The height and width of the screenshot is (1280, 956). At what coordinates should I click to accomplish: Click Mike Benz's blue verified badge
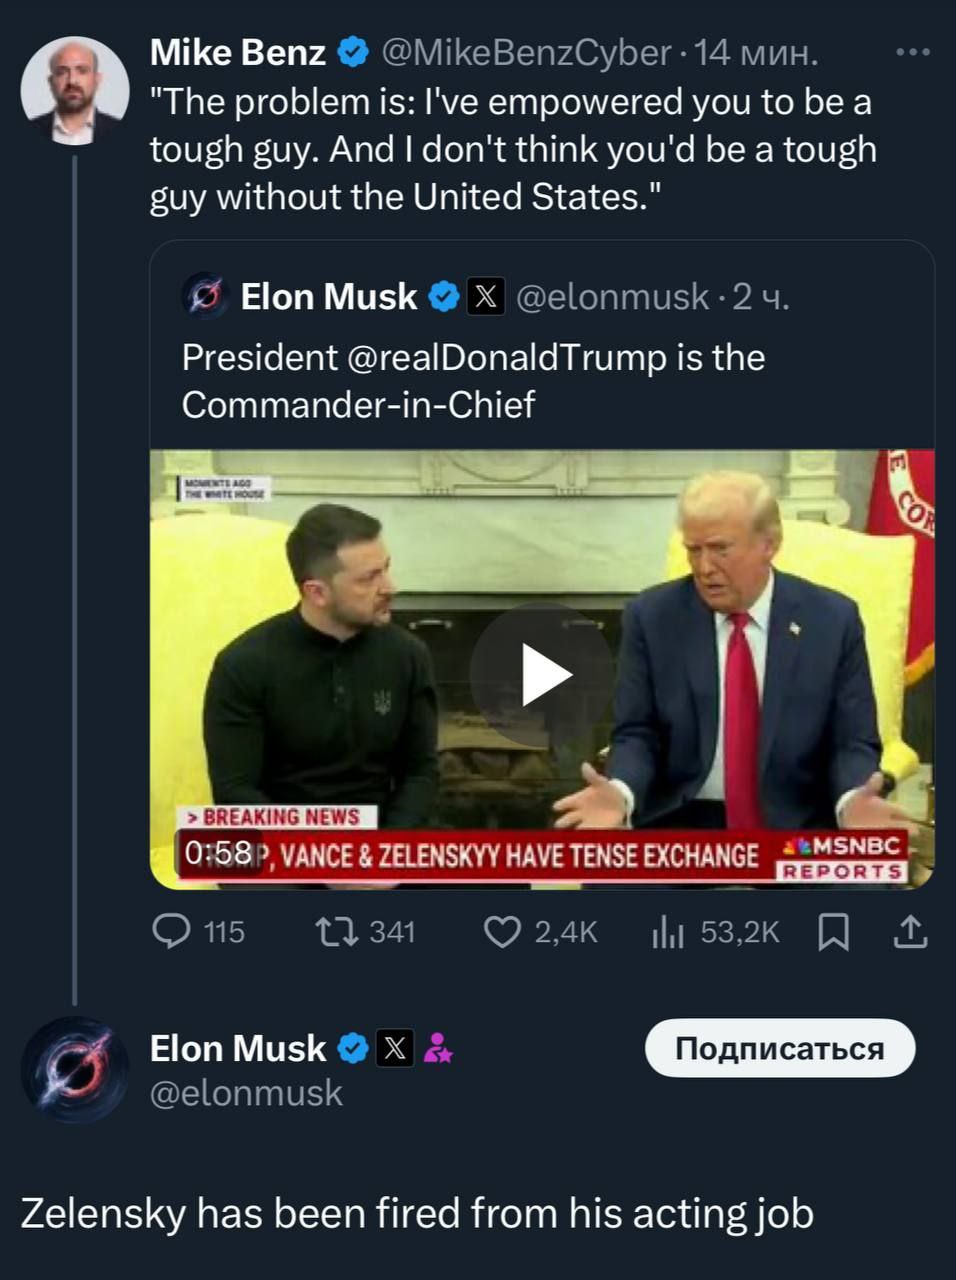coord(352,52)
